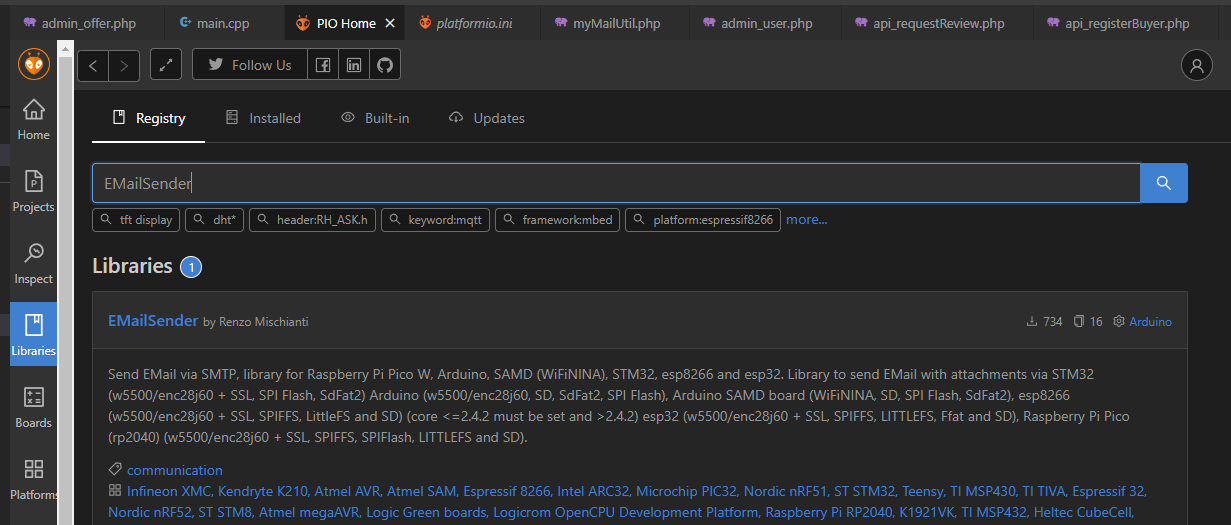Image resolution: width=1231 pixels, height=525 pixels.
Task: Open the user account profile icon
Action: pyautogui.click(x=1197, y=66)
